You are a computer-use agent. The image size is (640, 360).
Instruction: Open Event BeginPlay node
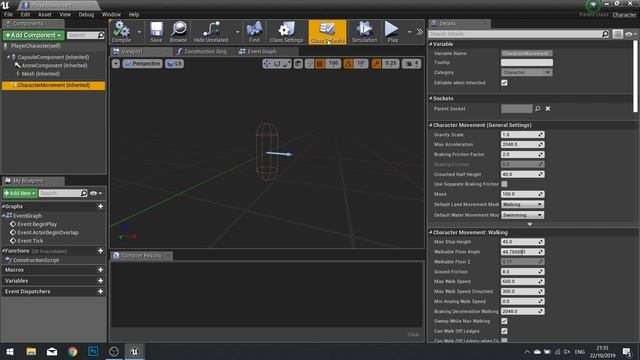(37, 224)
